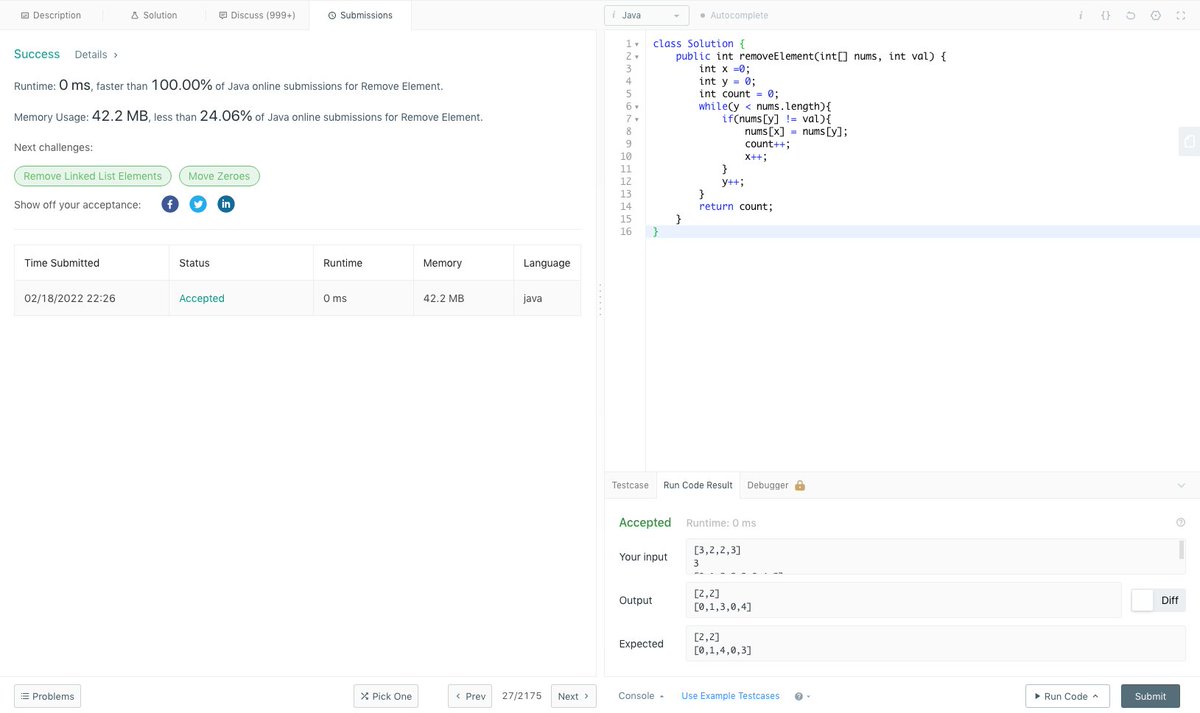1200x713 pixels.
Task: Open the testcase help question icon
Action: (801, 696)
